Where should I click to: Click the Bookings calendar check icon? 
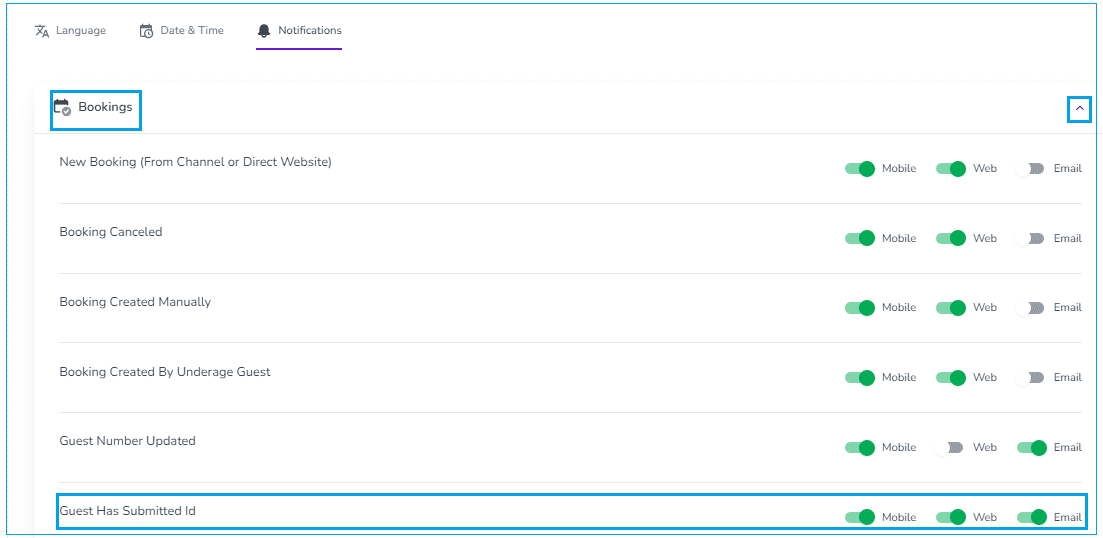pos(63,108)
